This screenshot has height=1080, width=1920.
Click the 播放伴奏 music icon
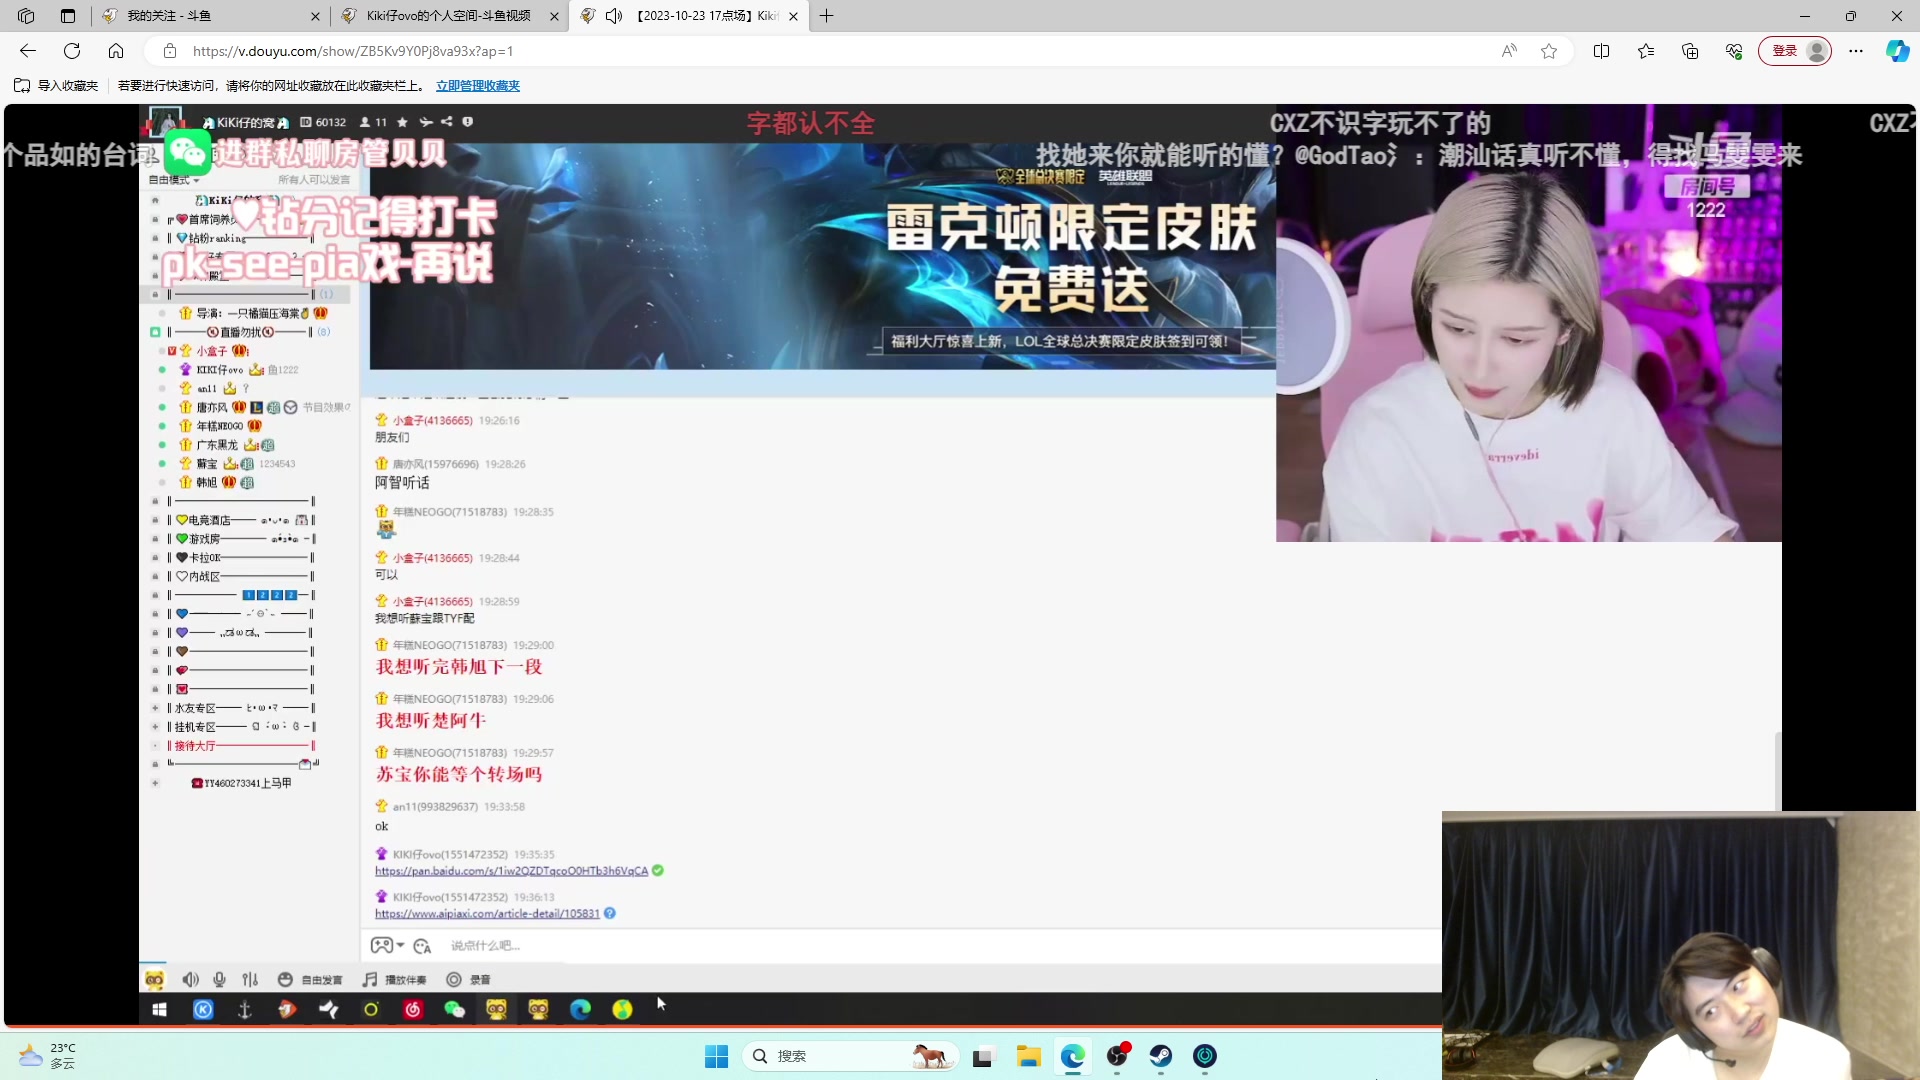pyautogui.click(x=370, y=980)
